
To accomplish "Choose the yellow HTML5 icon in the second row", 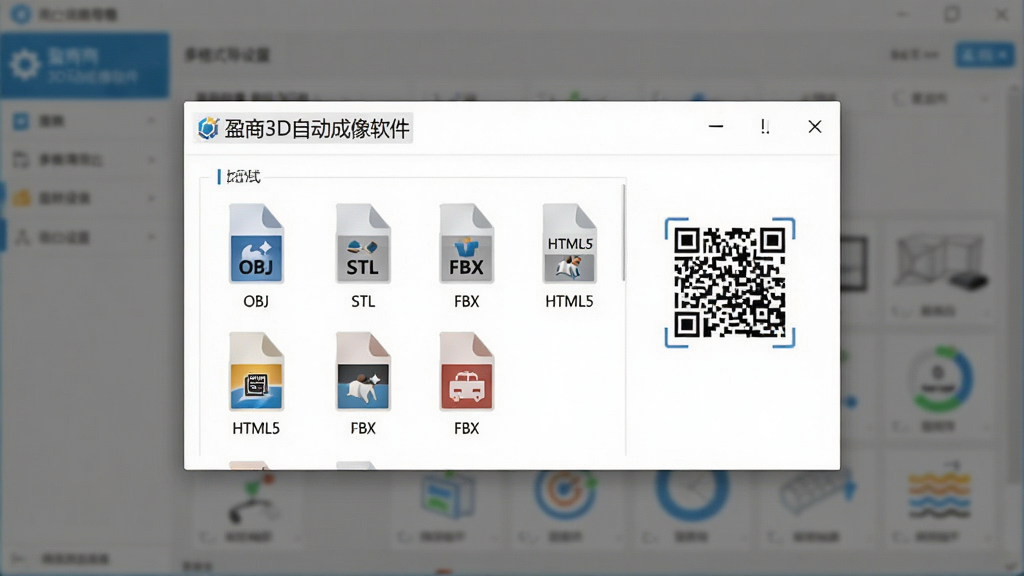I will 256,371.
